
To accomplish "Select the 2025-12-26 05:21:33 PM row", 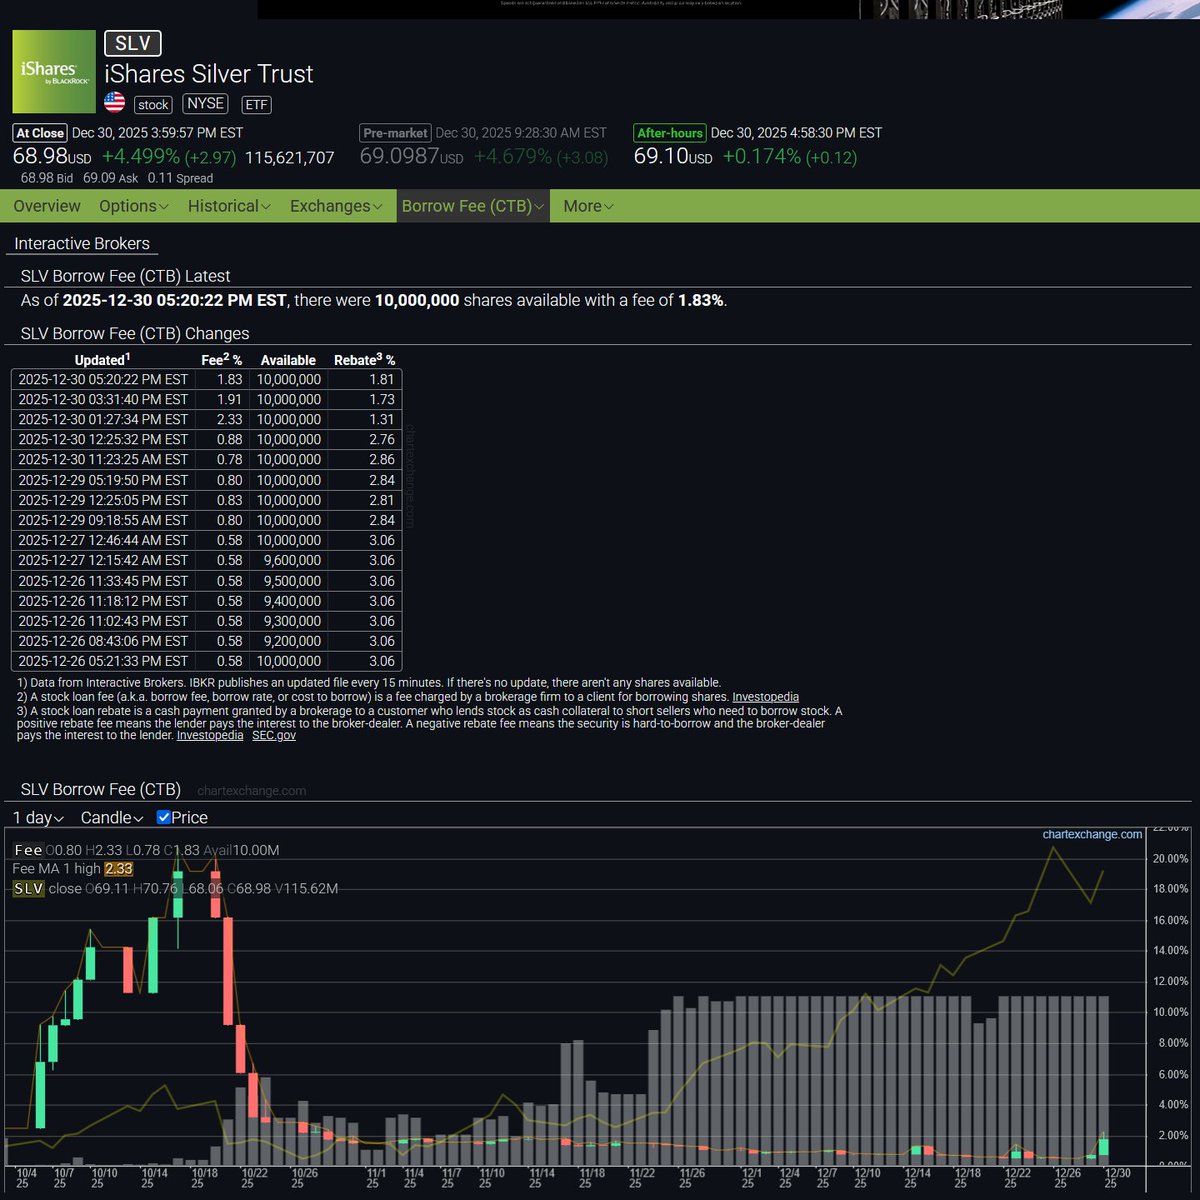I will click(x=206, y=661).
